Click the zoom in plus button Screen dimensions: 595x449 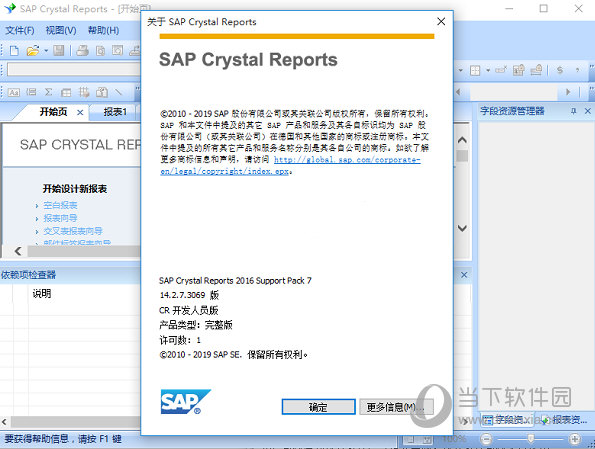pyautogui.click(x=575, y=439)
